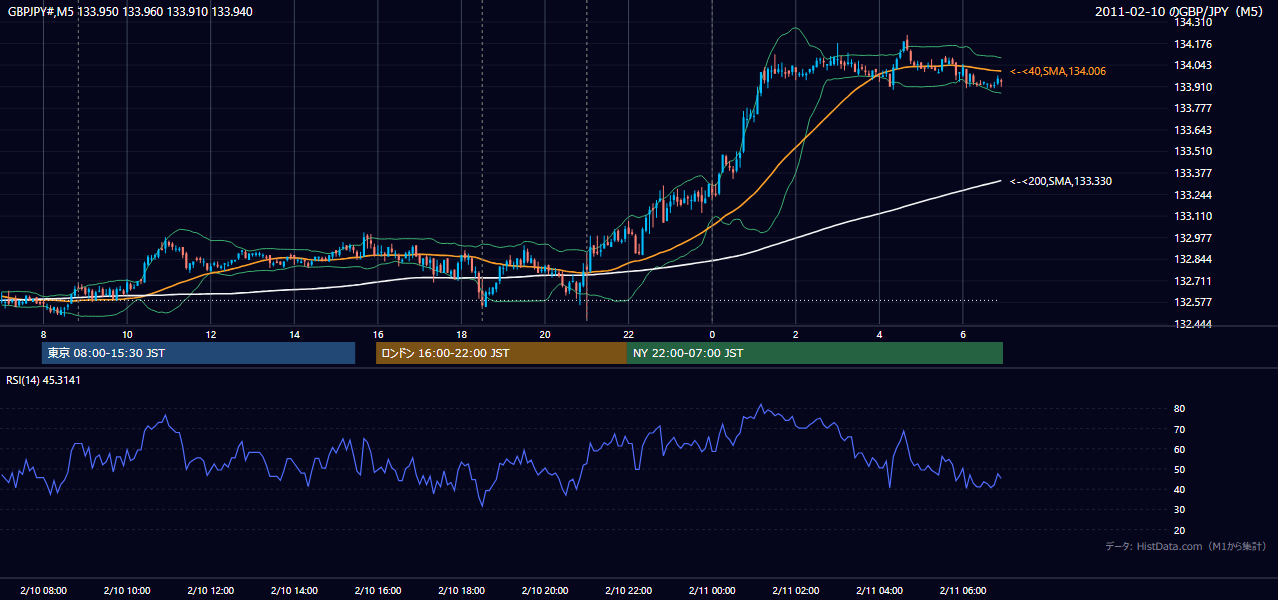Viewport: 1278px width, 600px height.
Task: Click the RSI axis value 30
Action: pyautogui.click(x=1180, y=510)
